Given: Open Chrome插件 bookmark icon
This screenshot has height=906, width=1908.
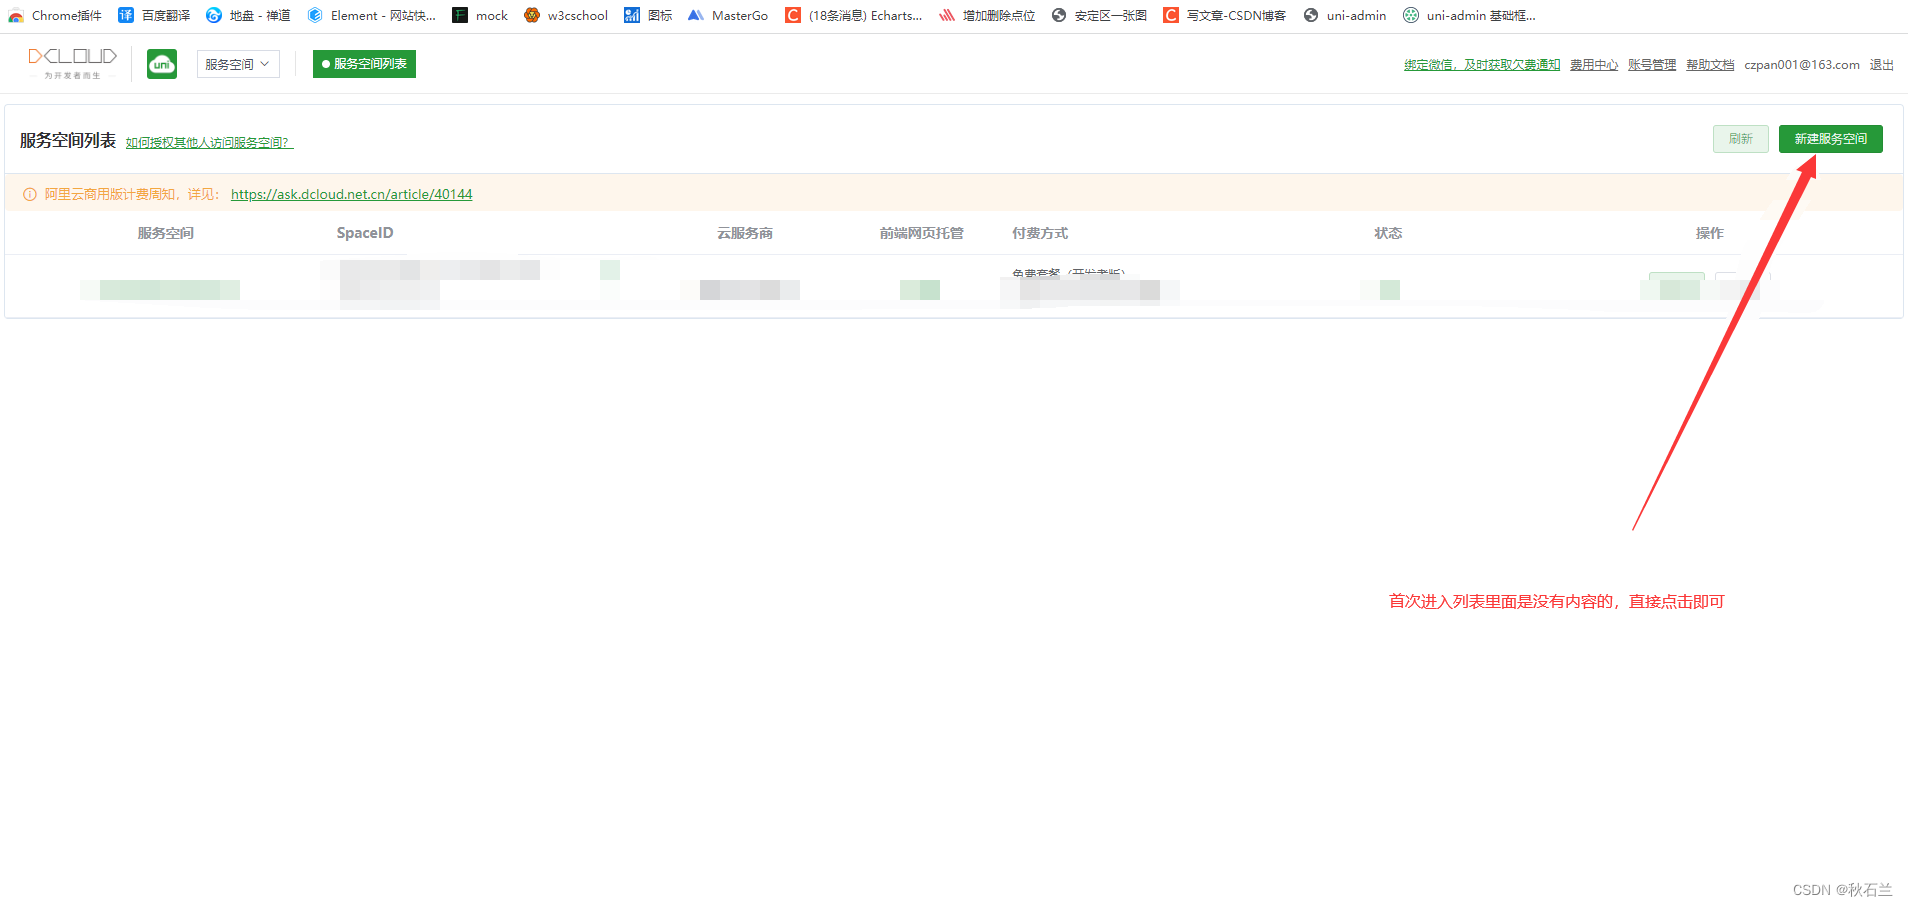Looking at the screenshot, I should coord(16,15).
